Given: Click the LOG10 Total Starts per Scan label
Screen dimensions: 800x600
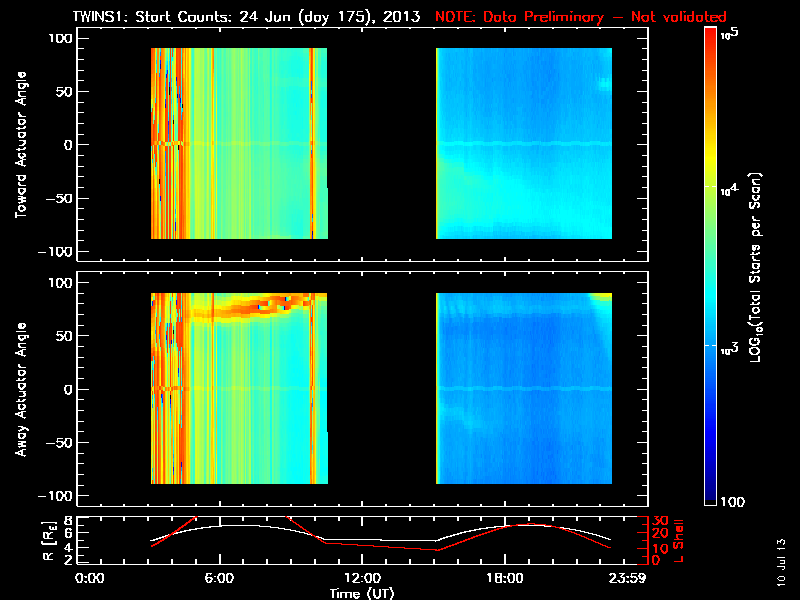Looking at the screenshot, I should (x=755, y=267).
